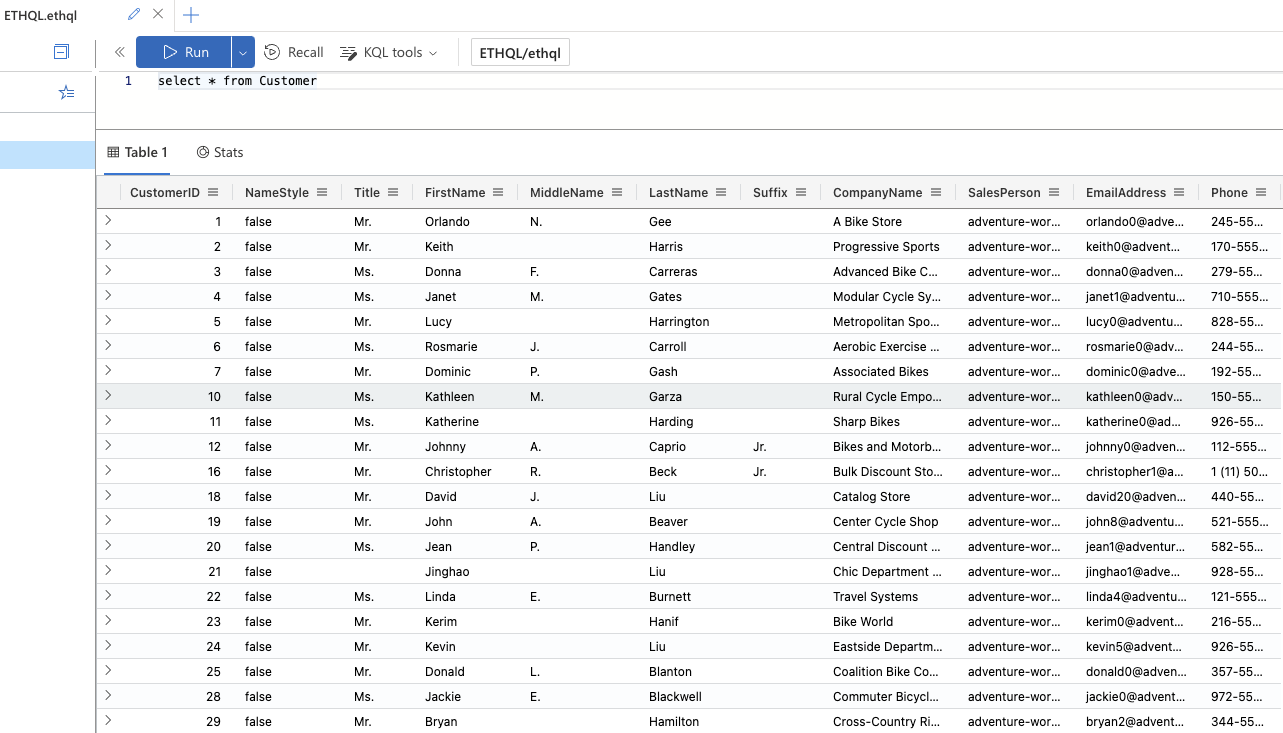This screenshot has width=1283, height=733.
Task: Select the ETHQL/ethql database scope
Action: tap(520, 52)
